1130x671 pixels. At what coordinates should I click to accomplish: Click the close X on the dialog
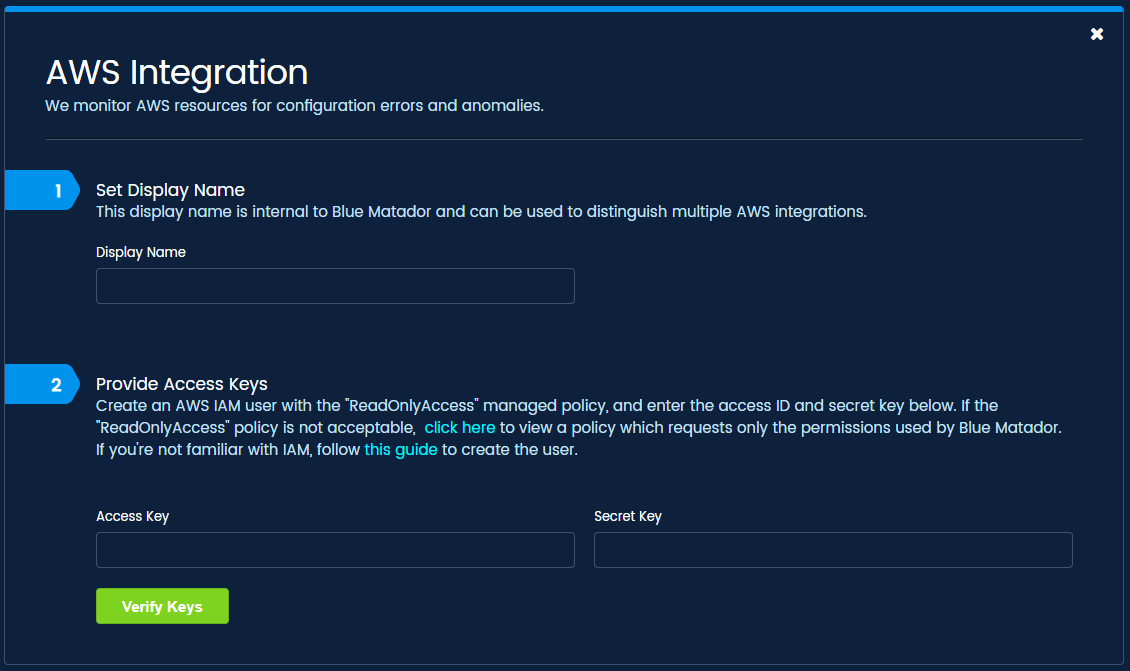click(x=1096, y=33)
